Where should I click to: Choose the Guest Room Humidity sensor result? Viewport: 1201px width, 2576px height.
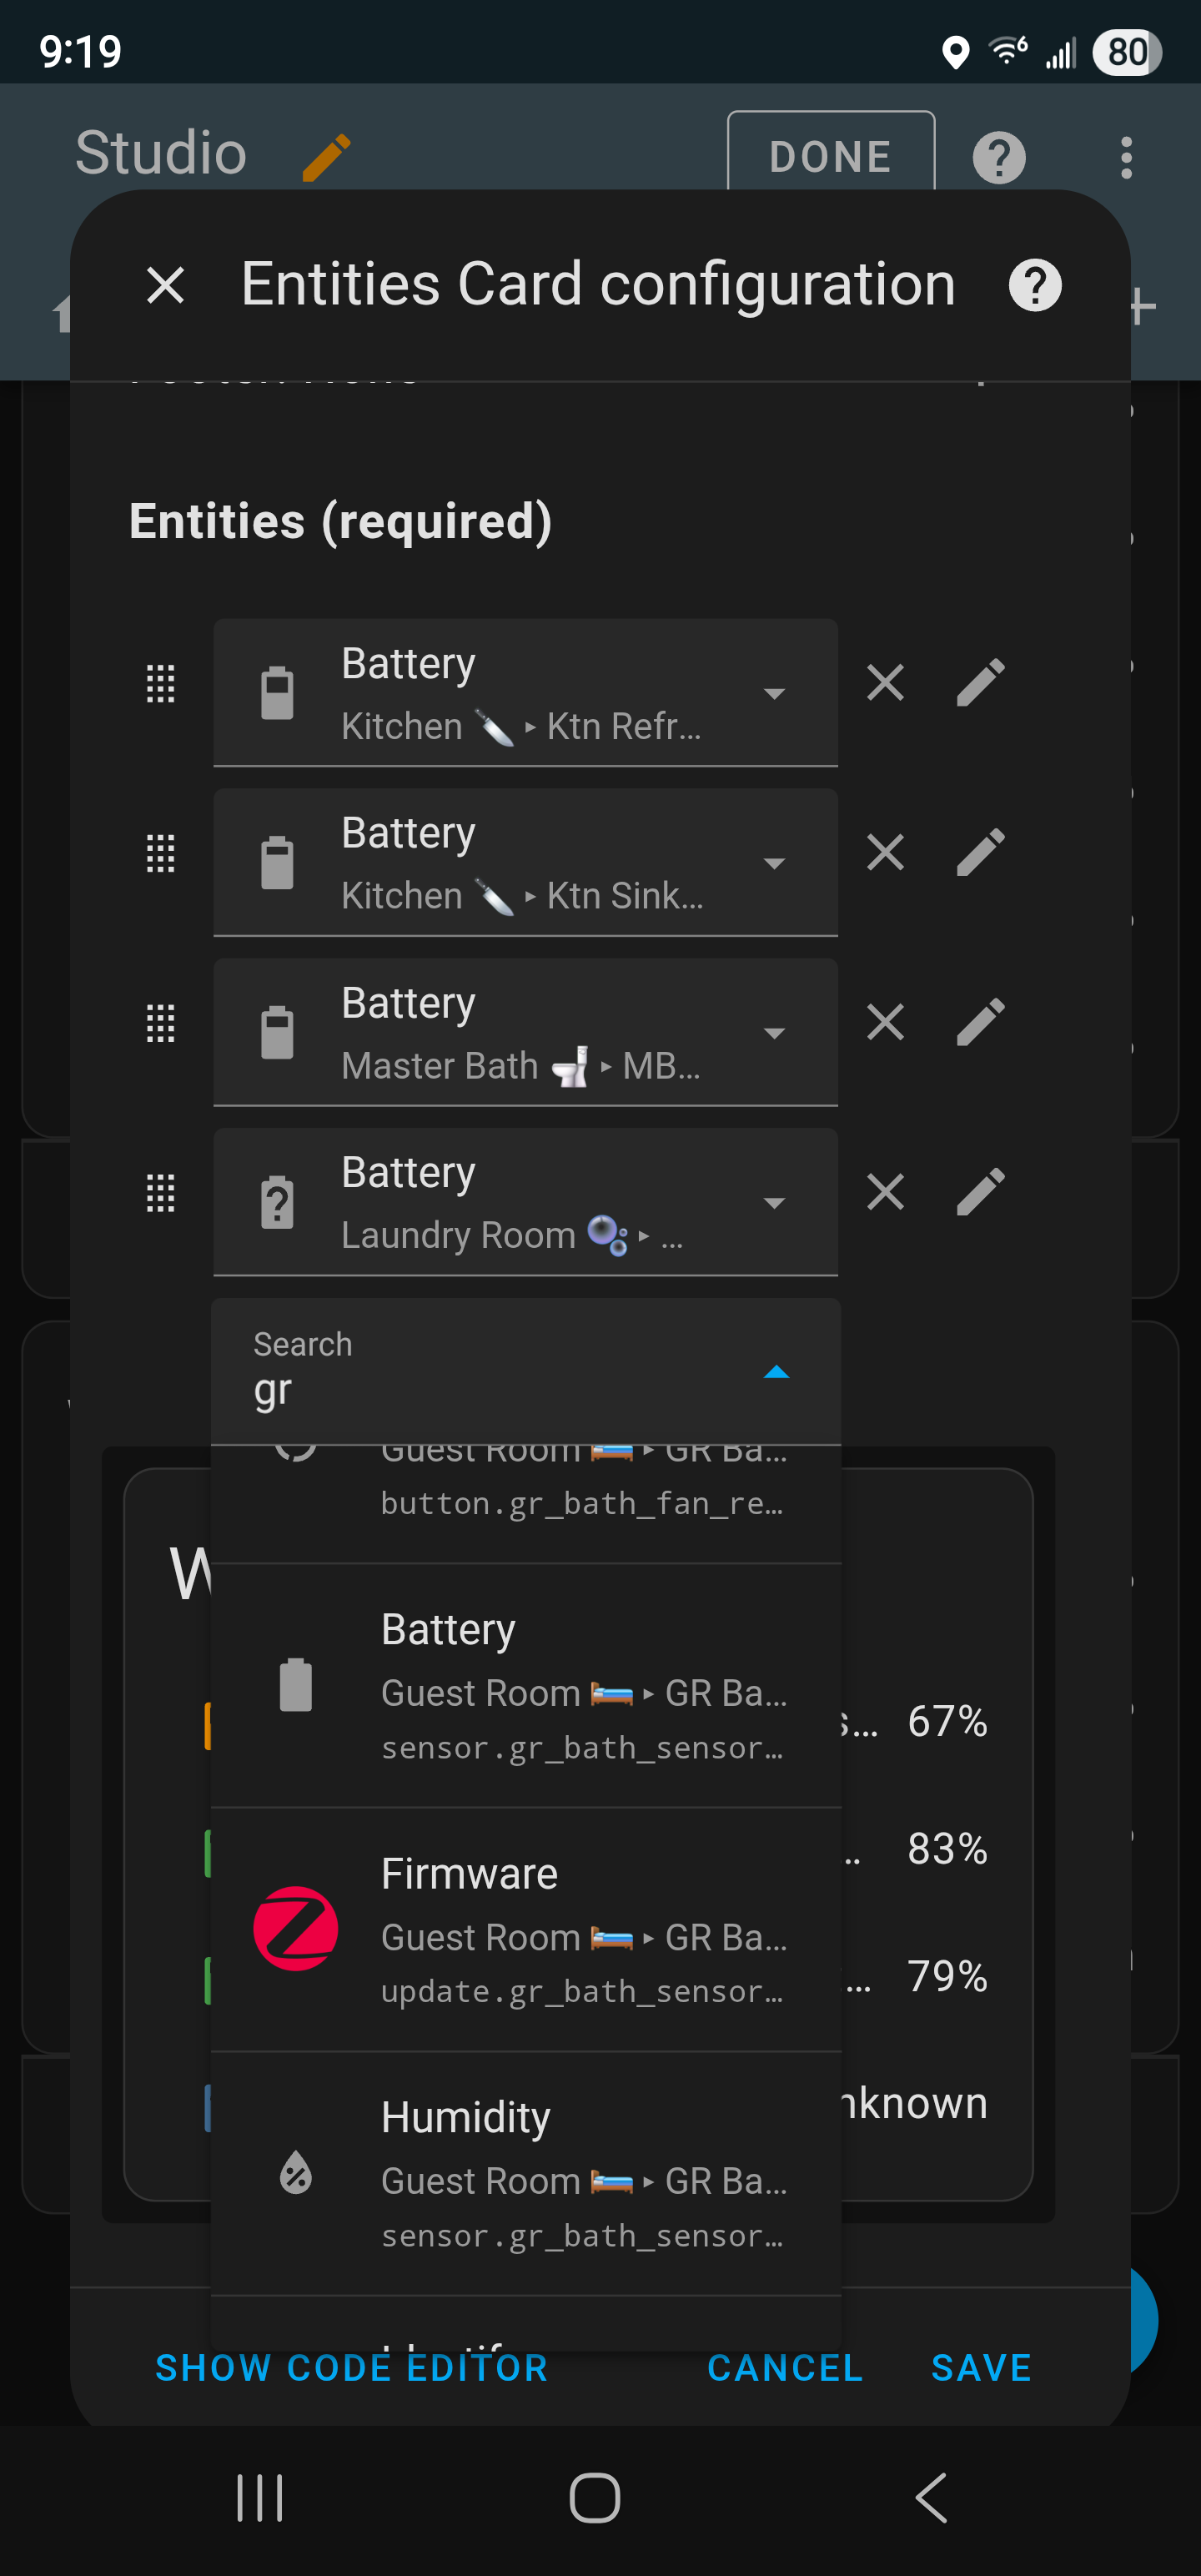(526, 2174)
